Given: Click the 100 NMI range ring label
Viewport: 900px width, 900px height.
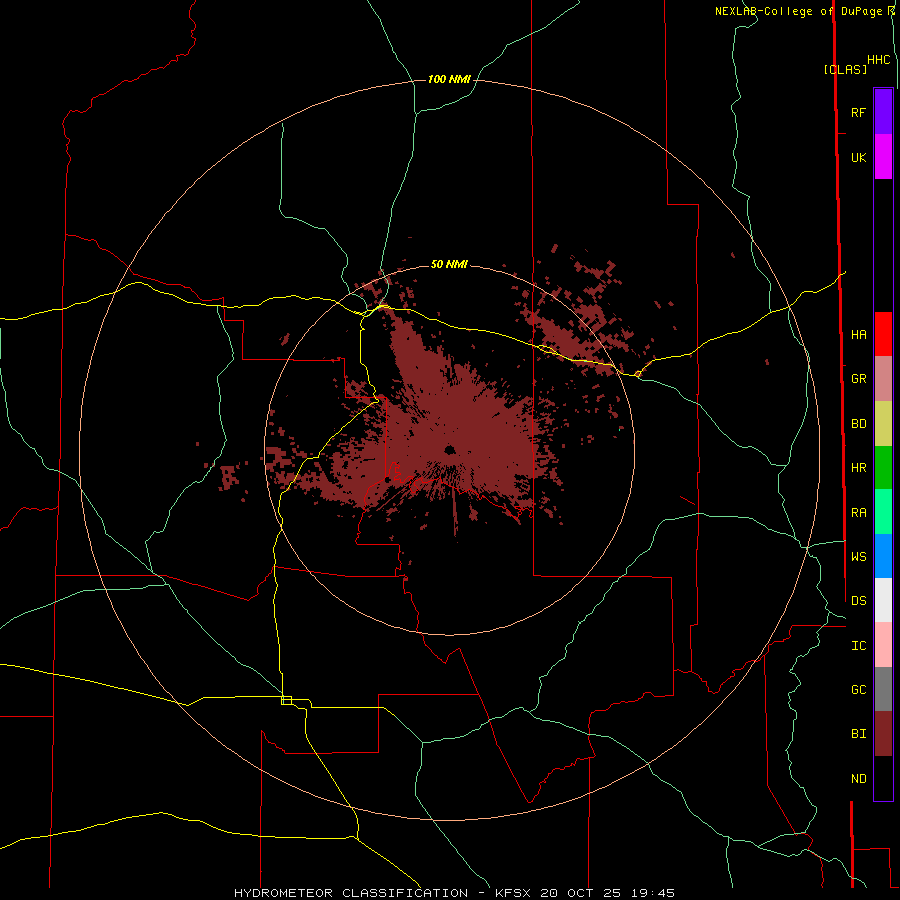Looking at the screenshot, I should (x=449, y=79).
